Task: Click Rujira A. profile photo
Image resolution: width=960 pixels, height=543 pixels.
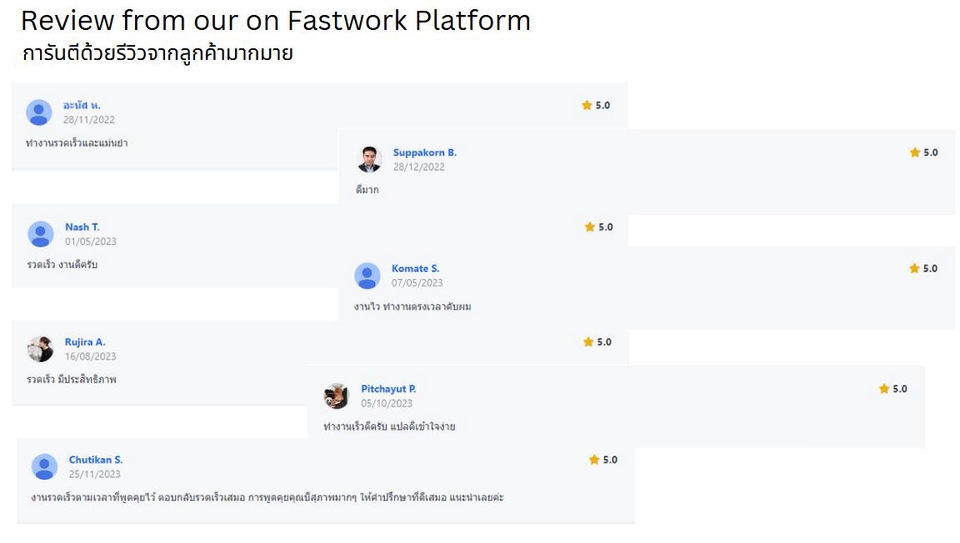Action: [x=40, y=349]
